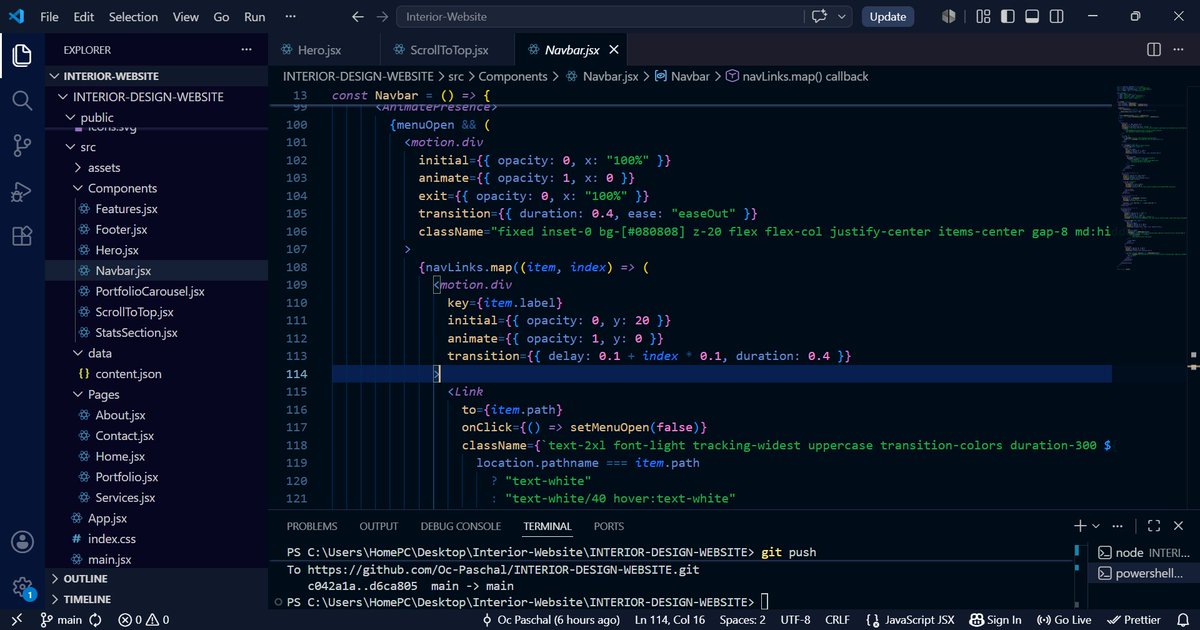Switch to the PROBLEMS panel tab

[312, 526]
